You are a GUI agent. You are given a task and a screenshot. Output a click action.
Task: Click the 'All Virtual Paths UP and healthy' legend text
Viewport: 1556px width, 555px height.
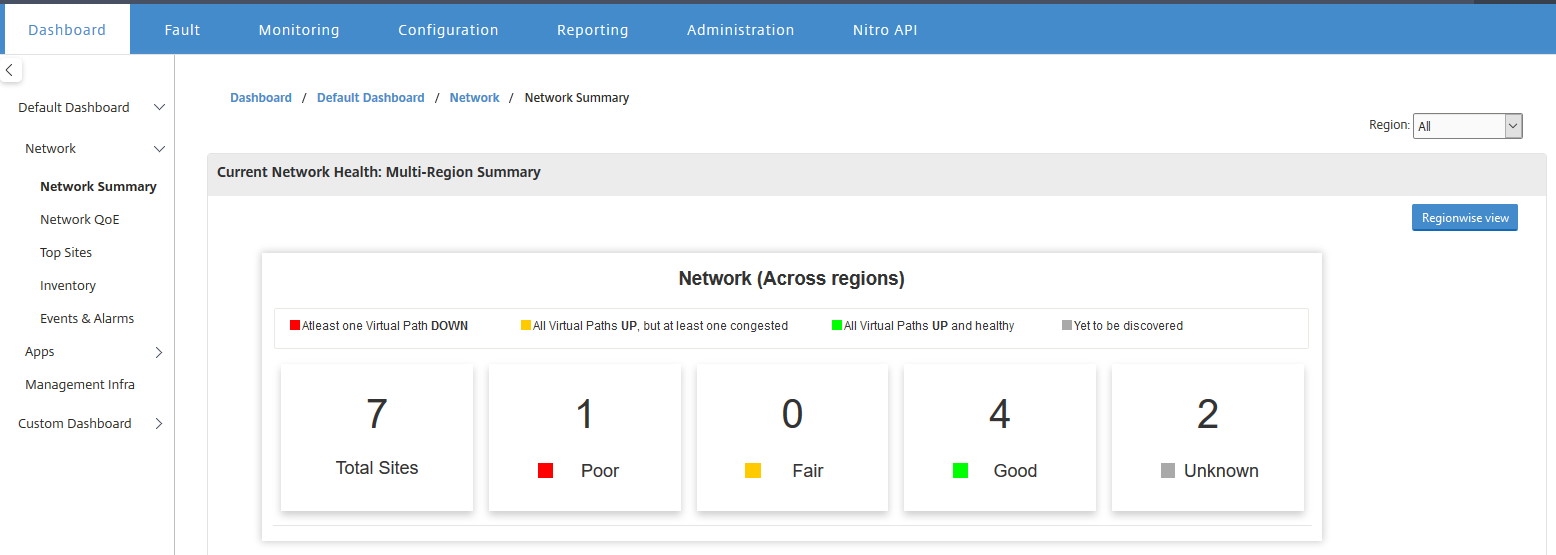click(x=929, y=326)
